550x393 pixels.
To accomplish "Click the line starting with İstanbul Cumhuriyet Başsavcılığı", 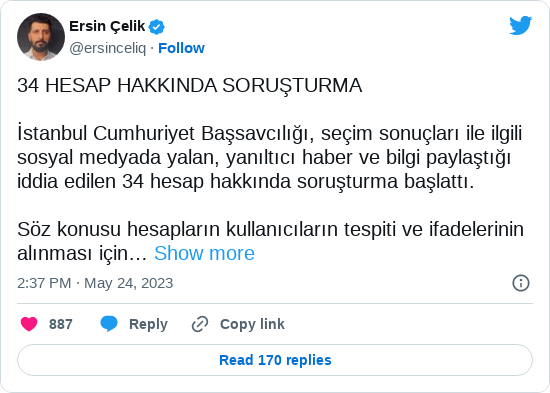I will pyautogui.click(x=269, y=134).
